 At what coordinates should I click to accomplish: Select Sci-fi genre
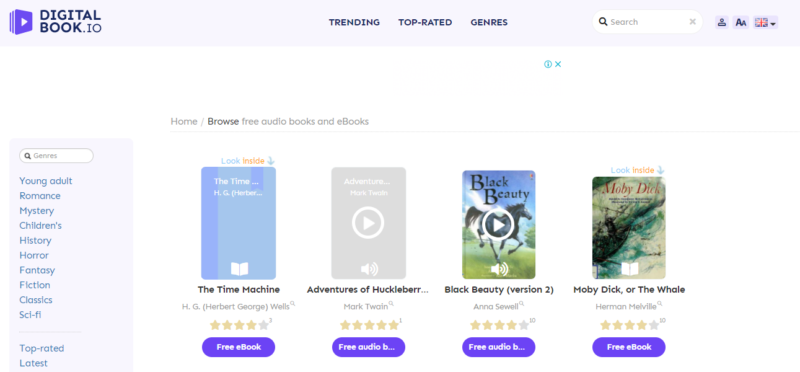tap(30, 314)
